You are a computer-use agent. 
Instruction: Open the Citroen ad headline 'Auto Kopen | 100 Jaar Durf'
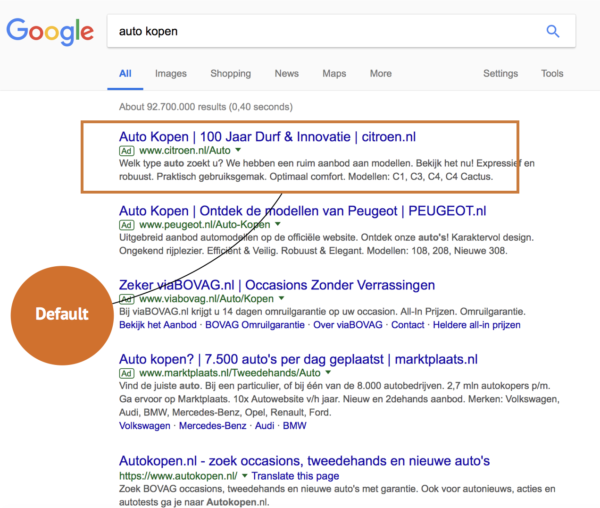pos(267,137)
